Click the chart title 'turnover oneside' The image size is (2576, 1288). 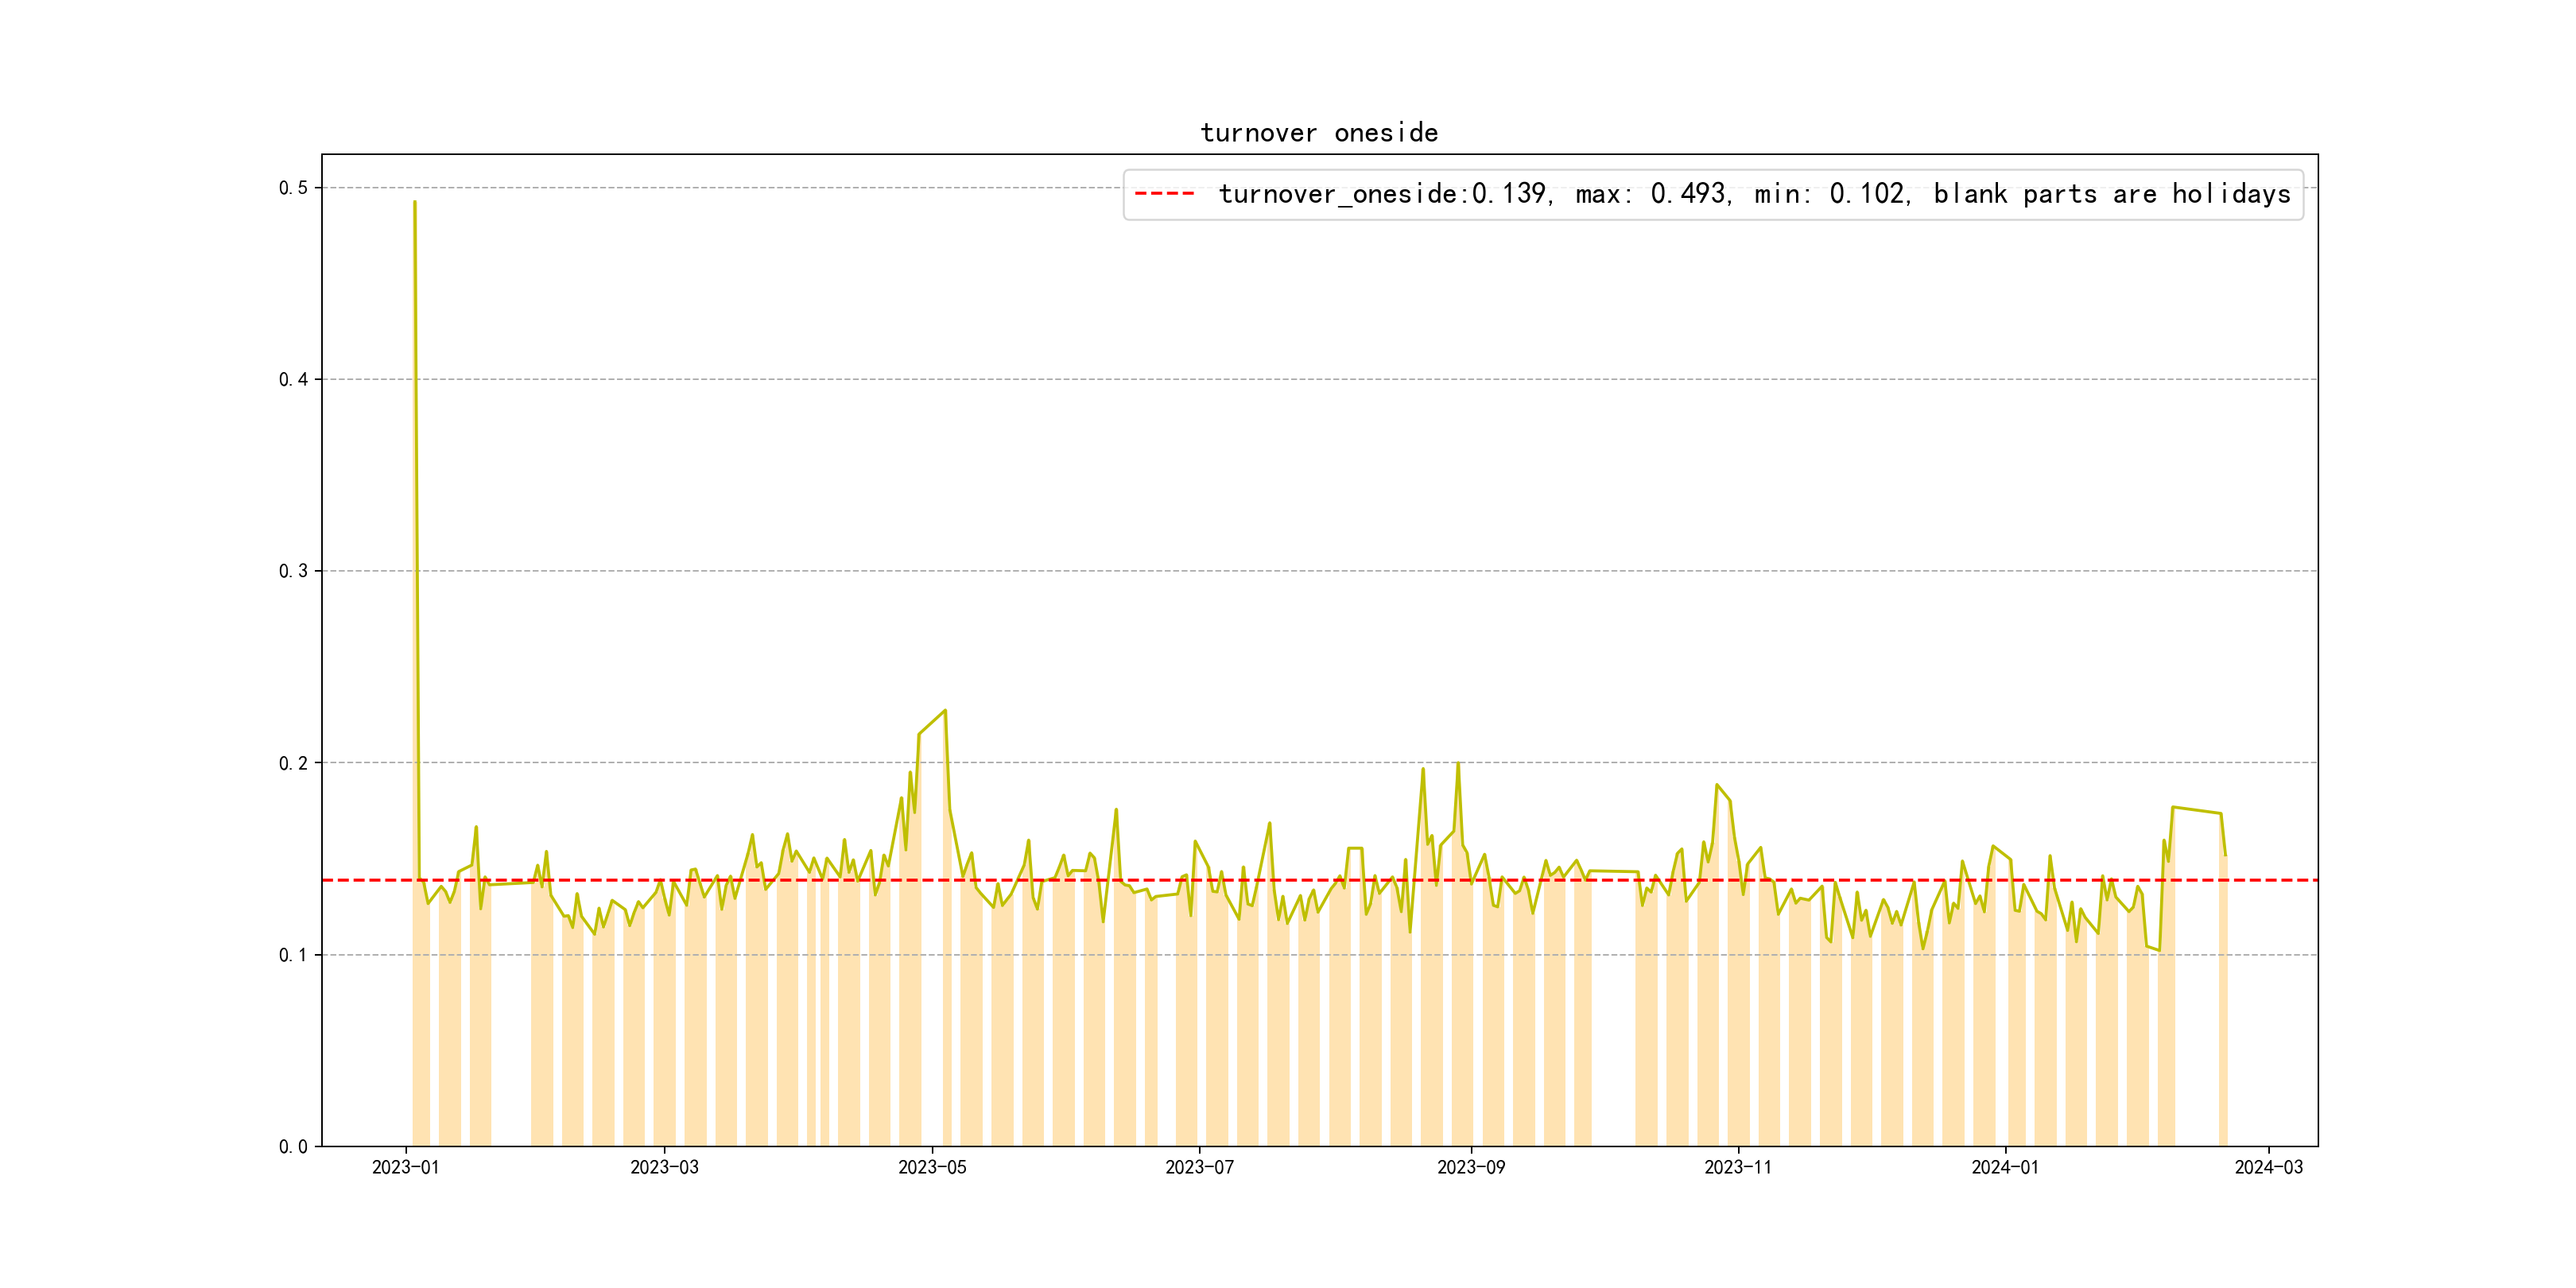pyautogui.click(x=1319, y=133)
